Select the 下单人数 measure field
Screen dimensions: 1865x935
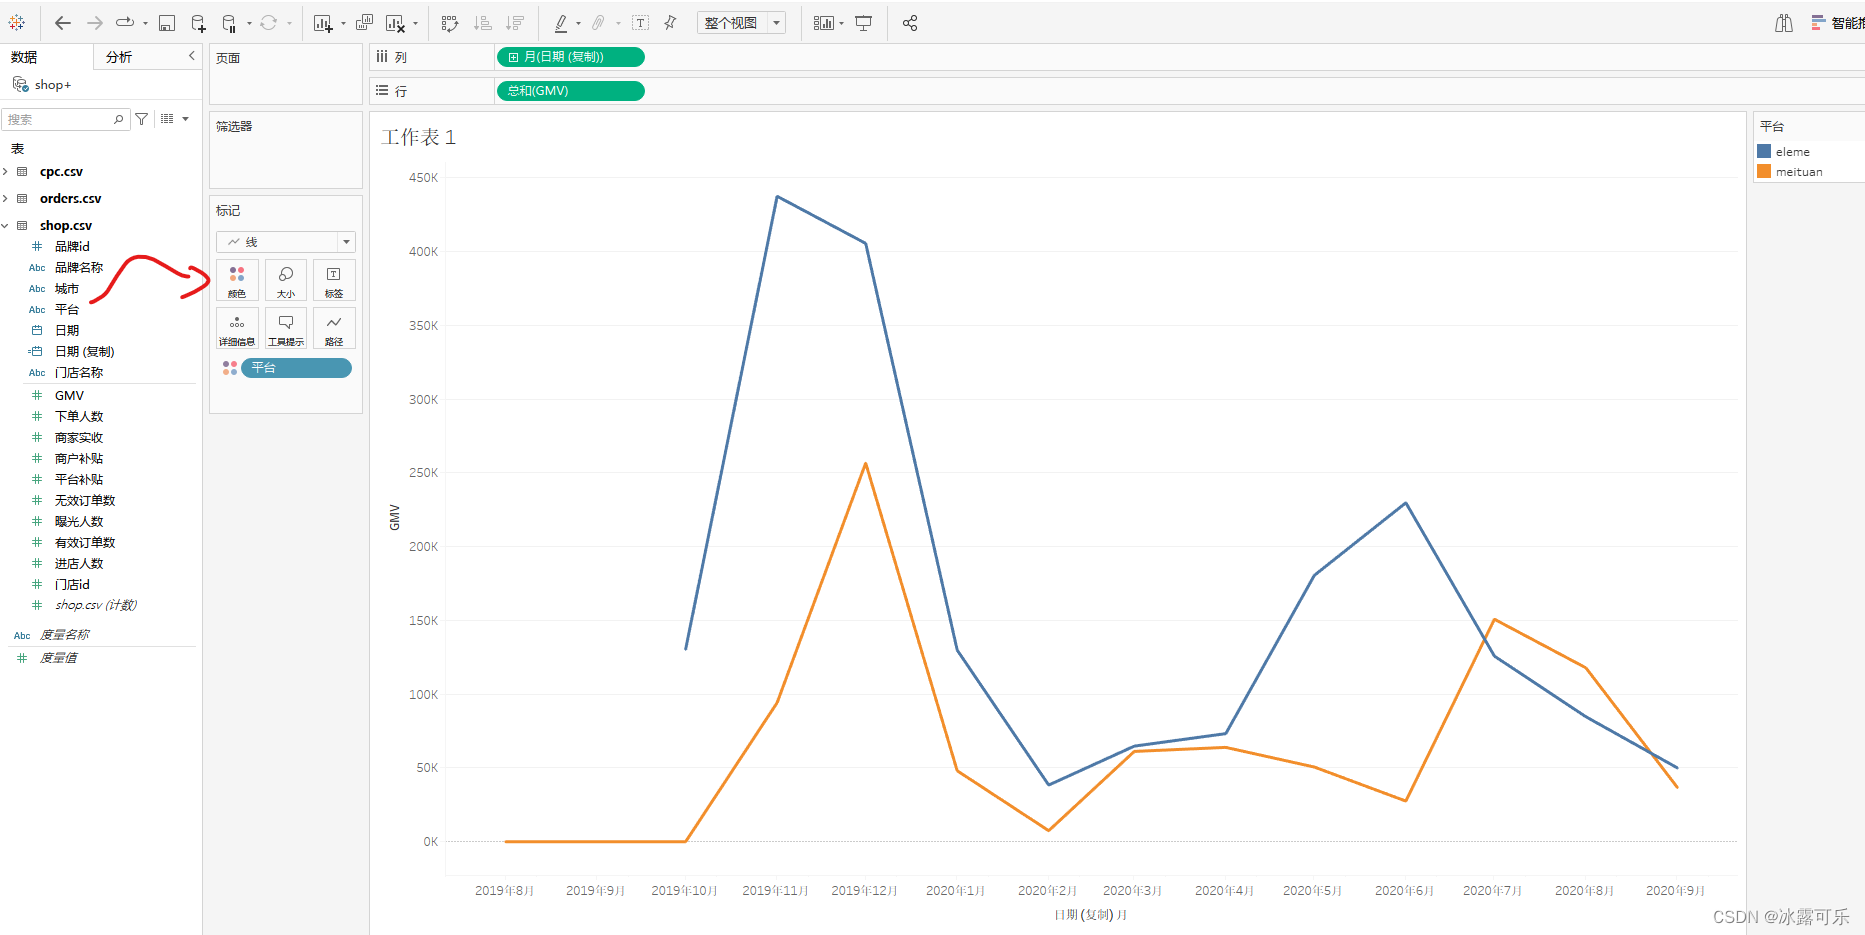pyautogui.click(x=79, y=417)
